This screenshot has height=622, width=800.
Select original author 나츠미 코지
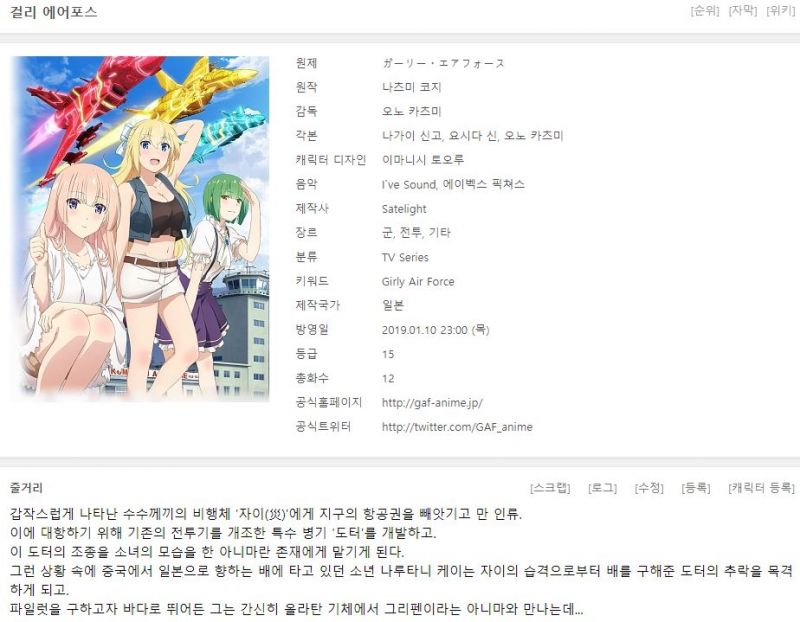[x=408, y=88]
